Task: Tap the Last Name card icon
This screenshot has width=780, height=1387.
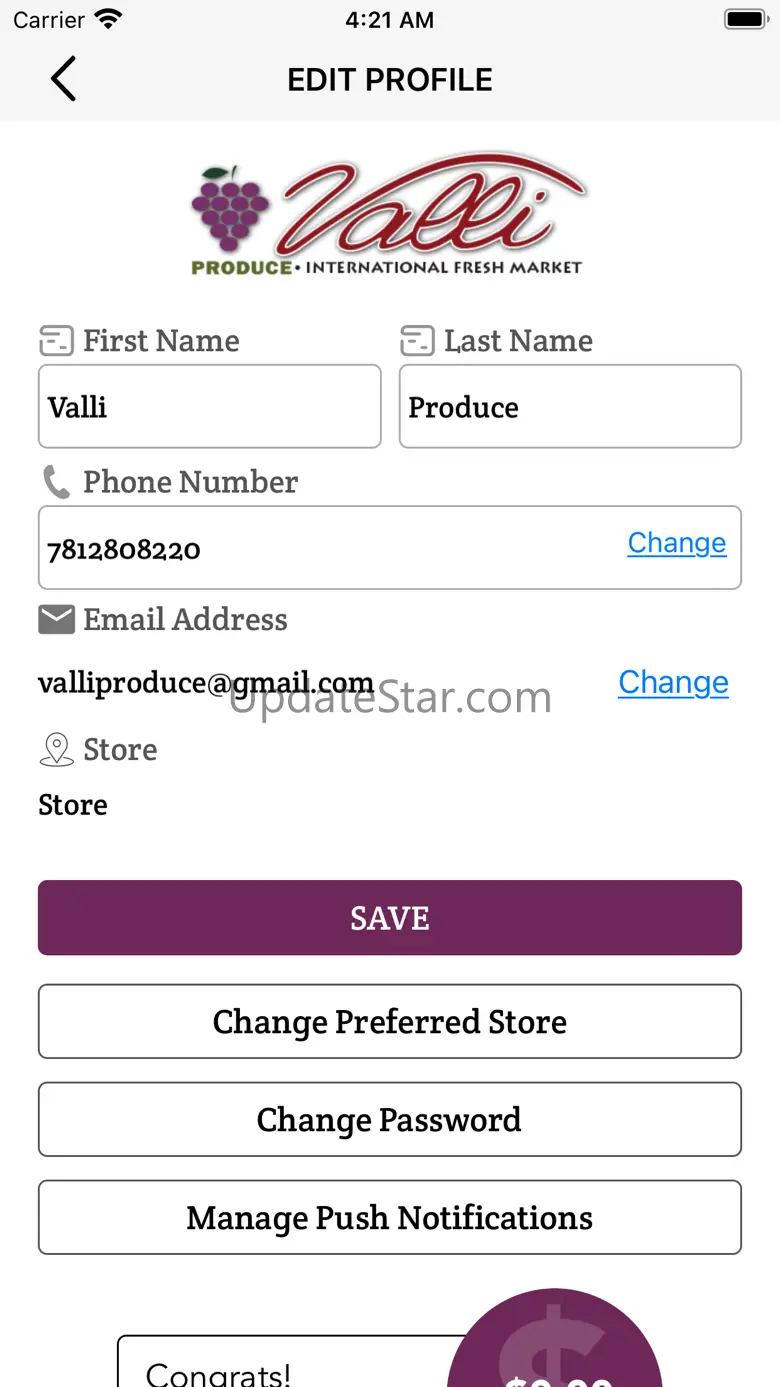Action: pos(417,341)
